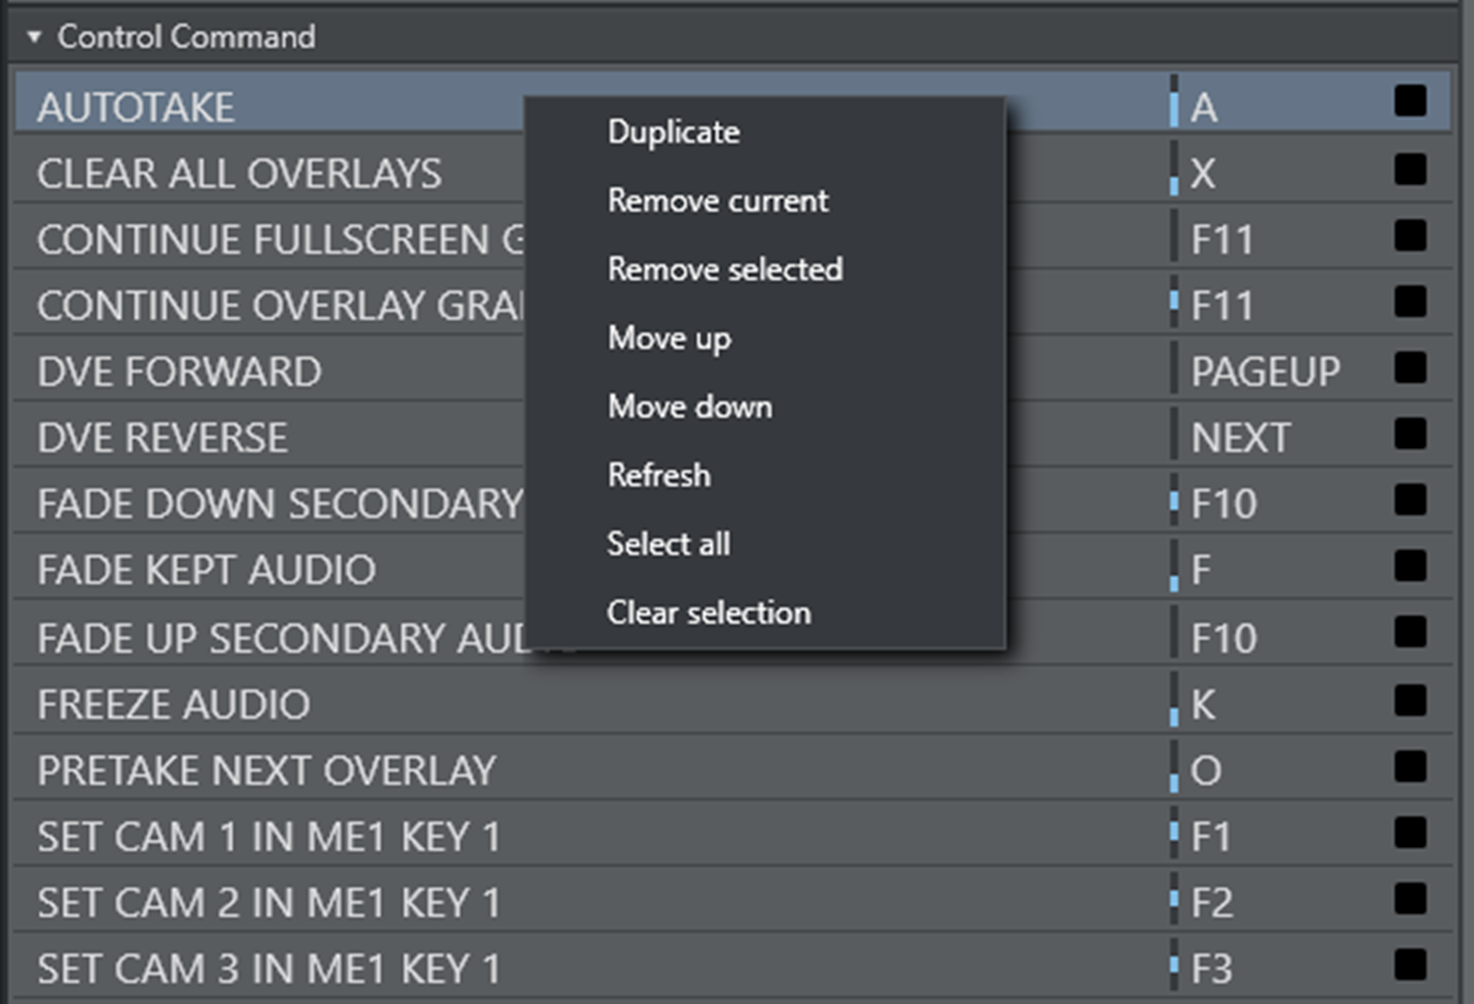Open color swatch for FREEZE AUDIO
Screen dimensions: 1474x1004
point(1410,701)
